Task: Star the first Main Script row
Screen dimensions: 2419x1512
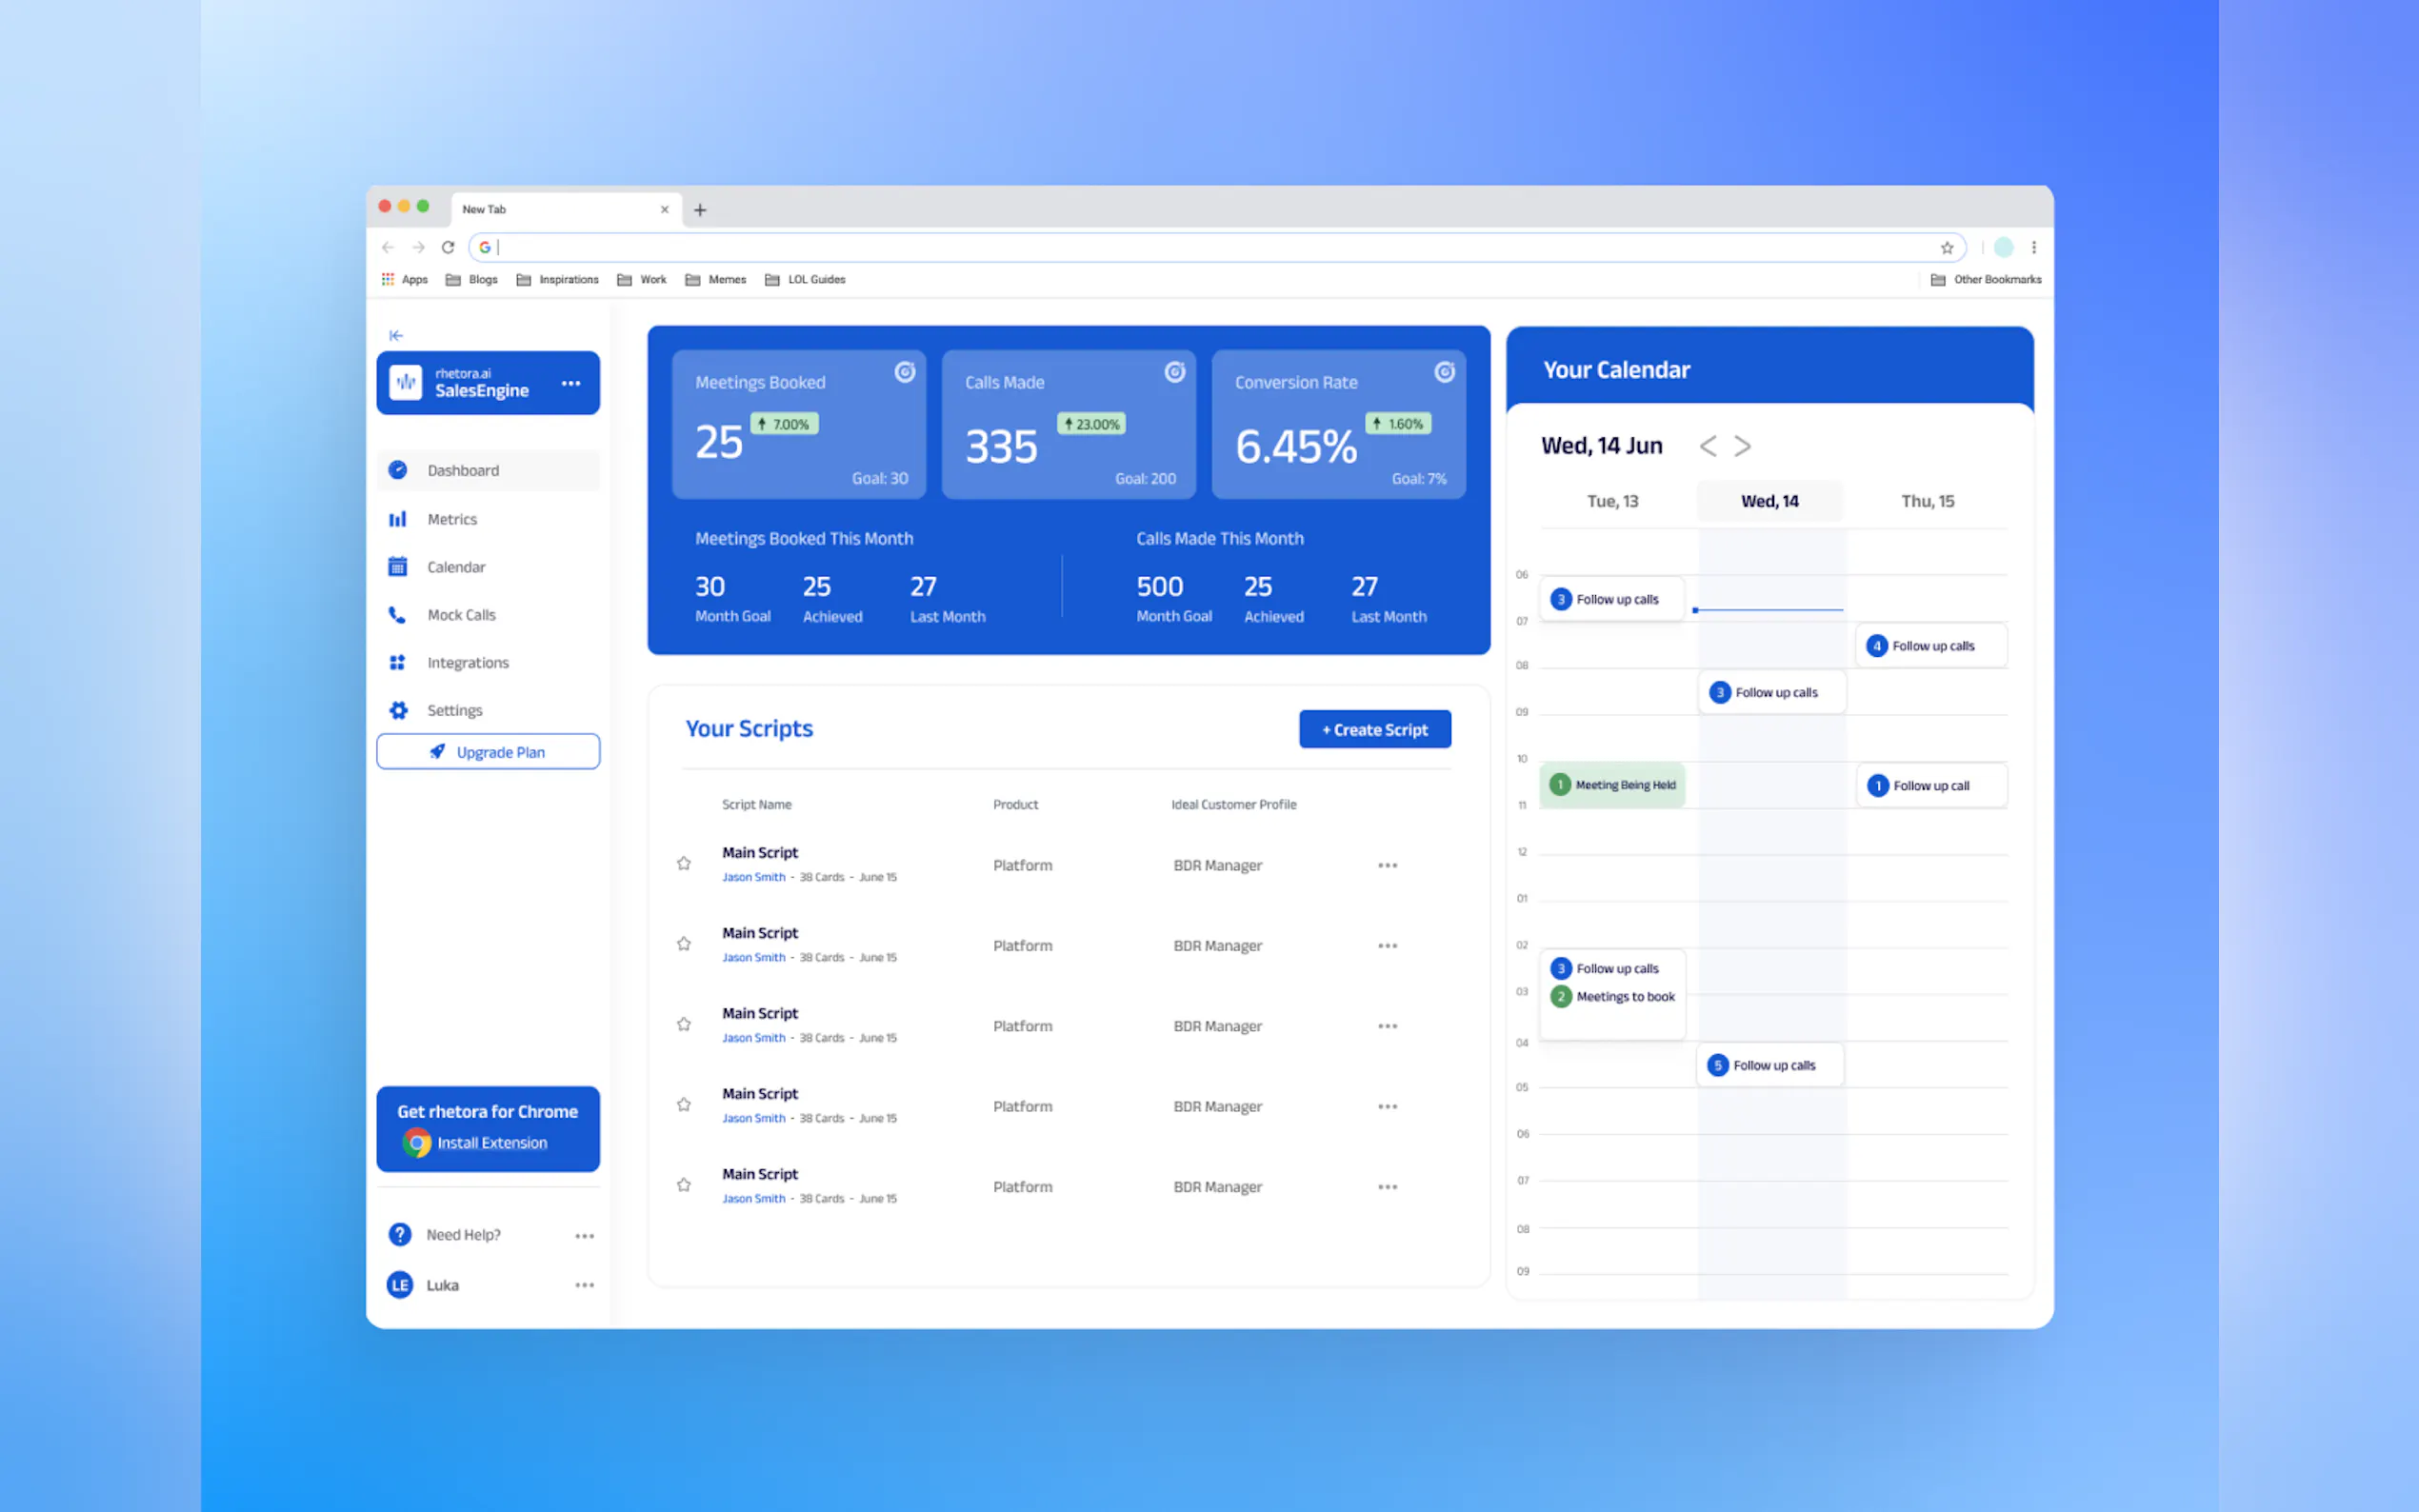Action: pos(684,863)
